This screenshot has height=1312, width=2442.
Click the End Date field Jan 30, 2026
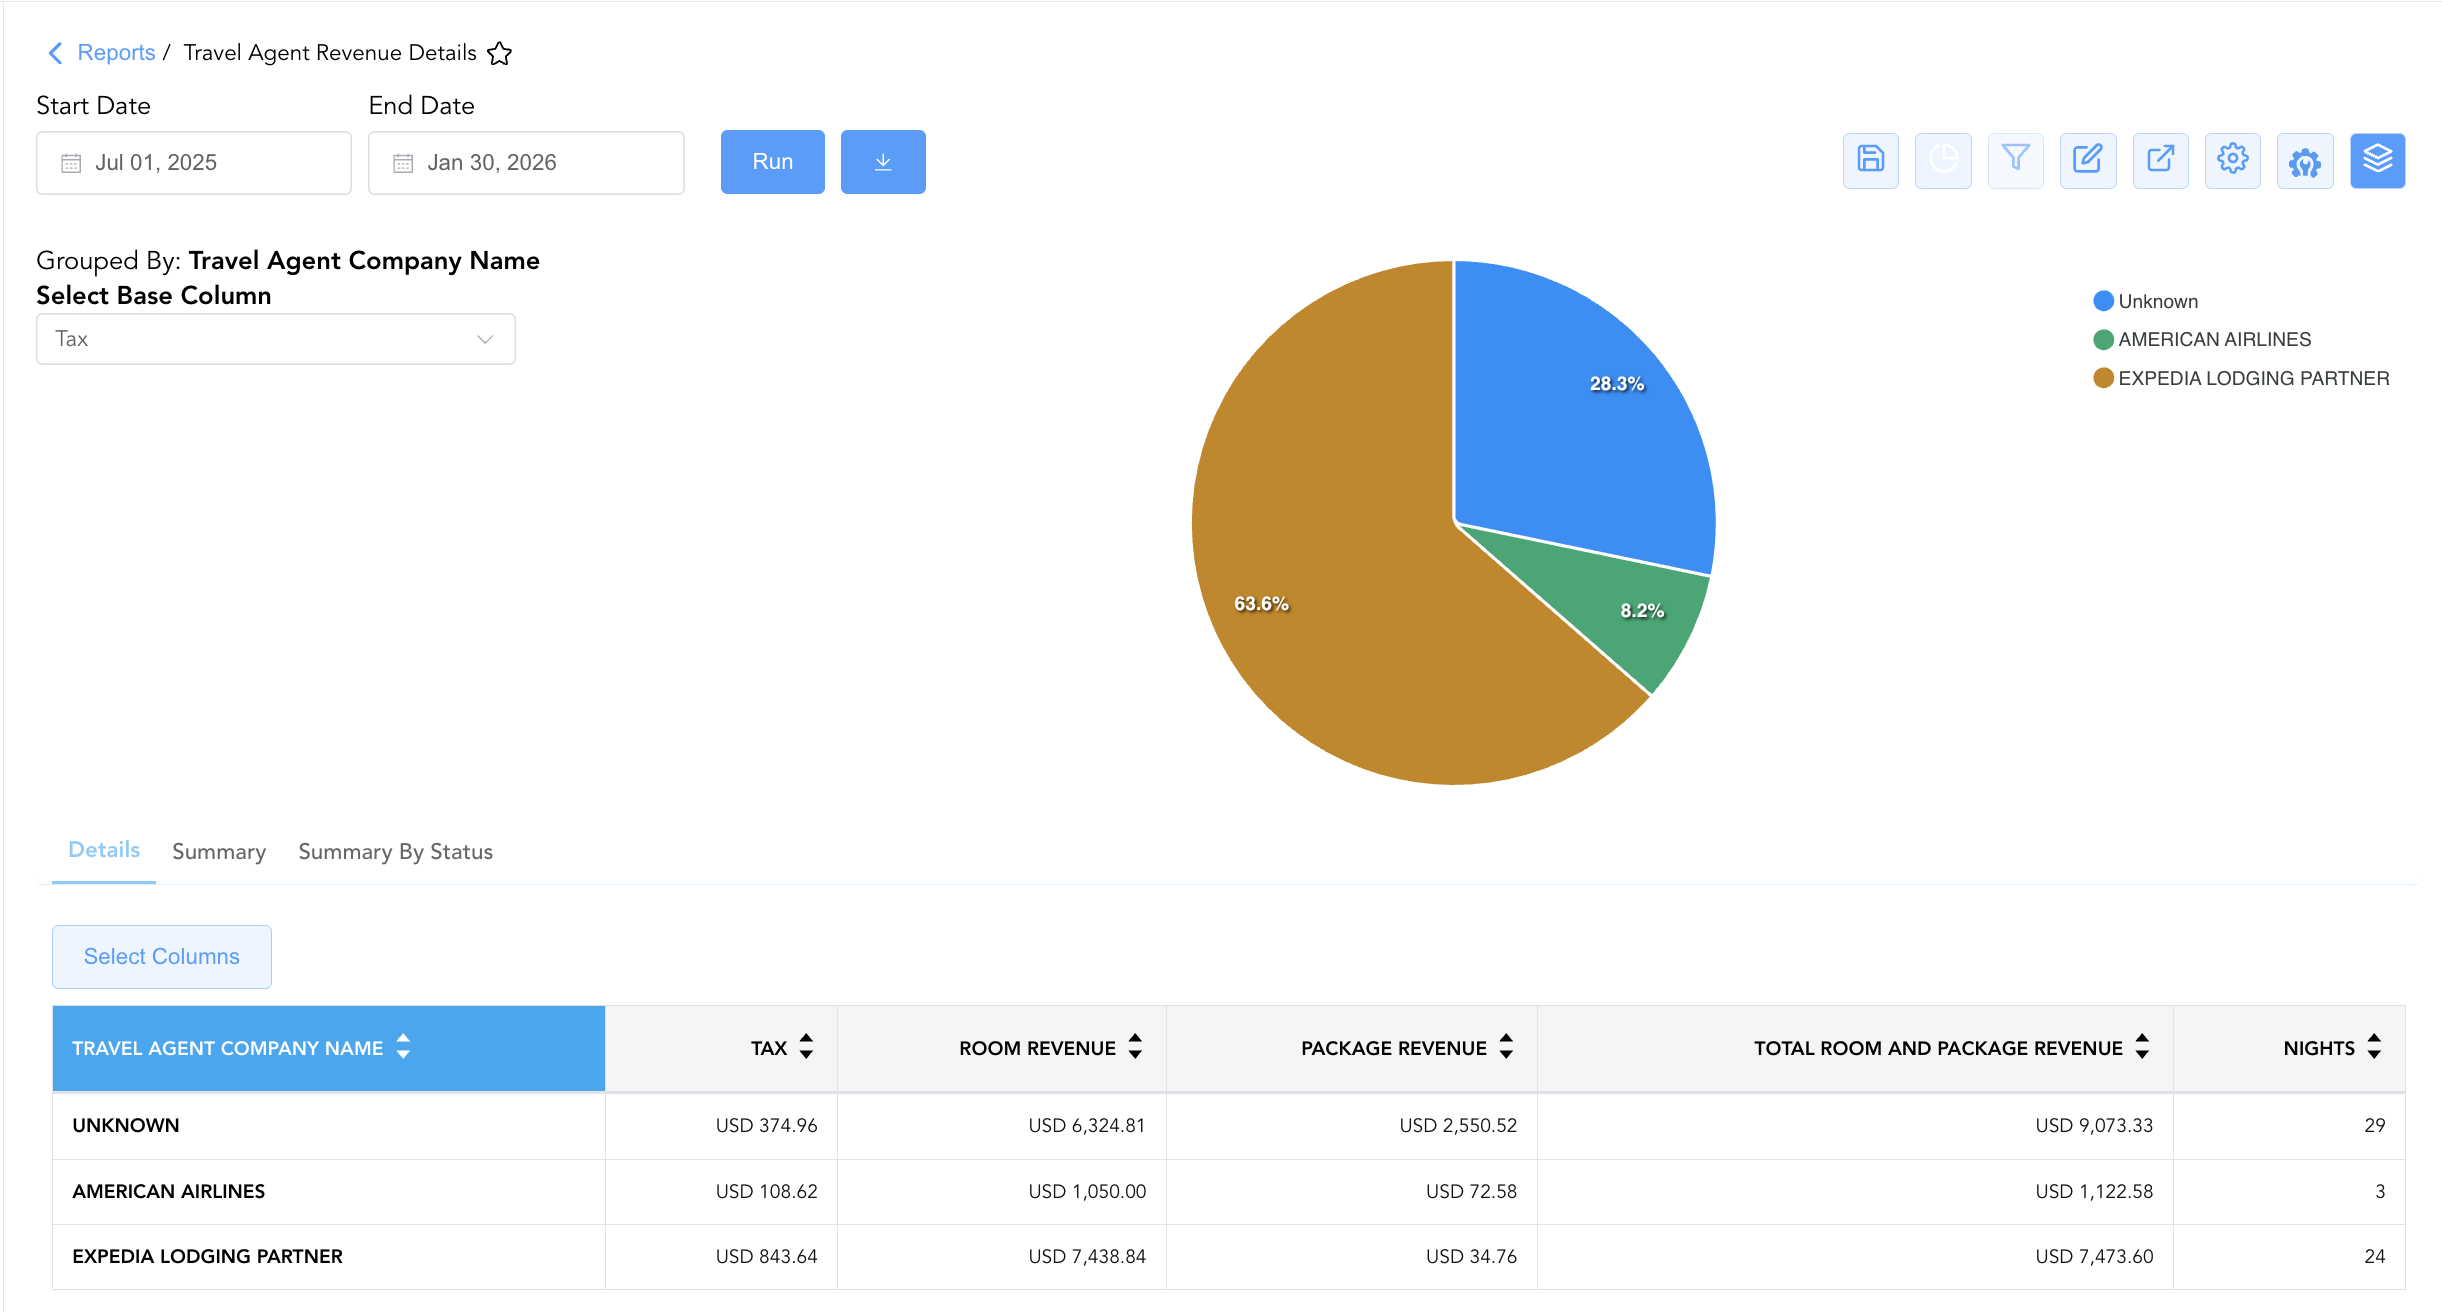pyautogui.click(x=526, y=163)
